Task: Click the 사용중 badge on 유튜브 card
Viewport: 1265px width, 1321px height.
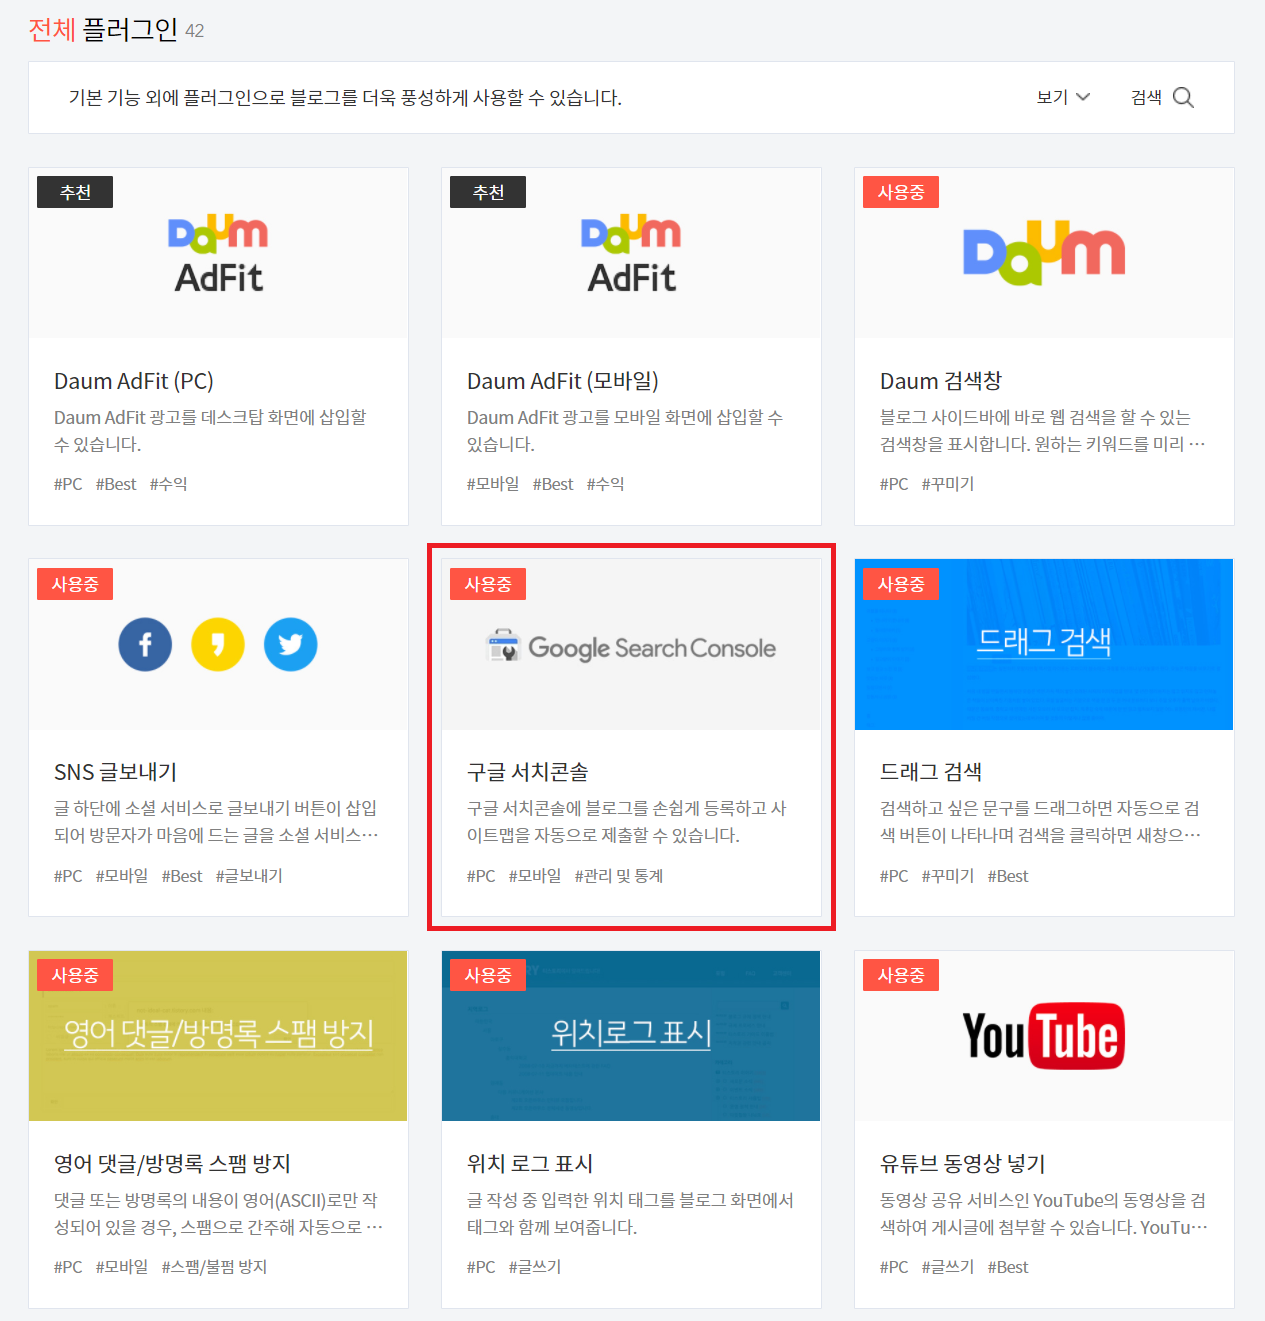Action: pyautogui.click(x=901, y=975)
